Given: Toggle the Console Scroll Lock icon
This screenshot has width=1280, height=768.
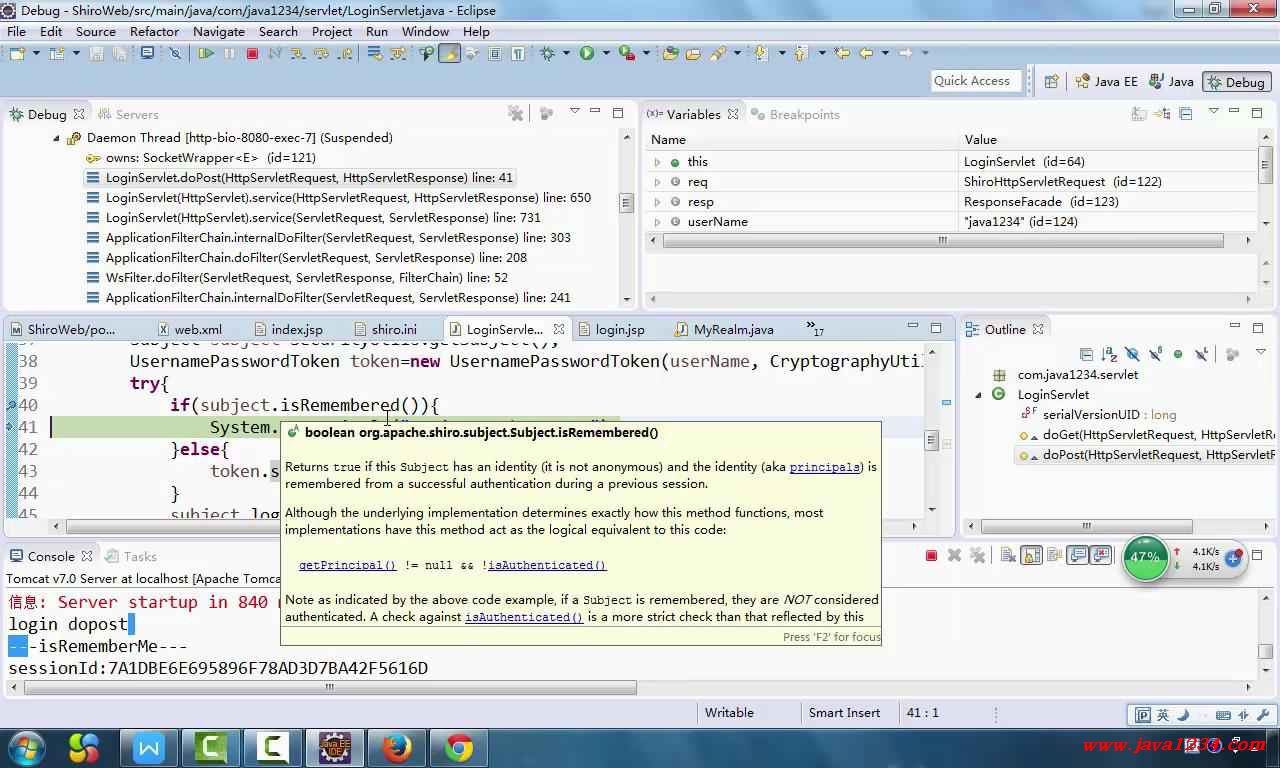Looking at the screenshot, I should coord(1031,555).
